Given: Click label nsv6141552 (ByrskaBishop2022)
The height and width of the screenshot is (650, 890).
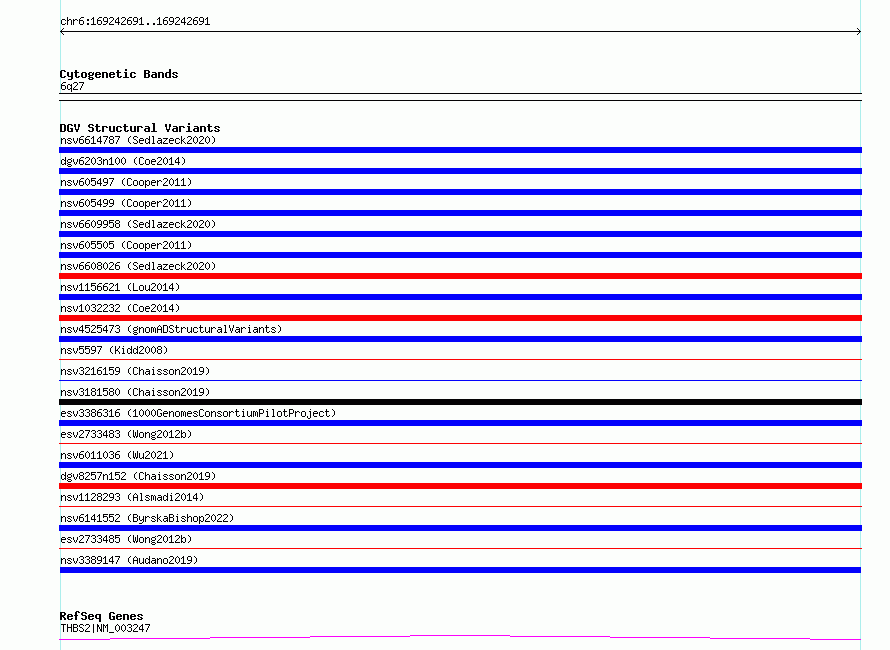Looking at the screenshot, I should [x=147, y=518].
